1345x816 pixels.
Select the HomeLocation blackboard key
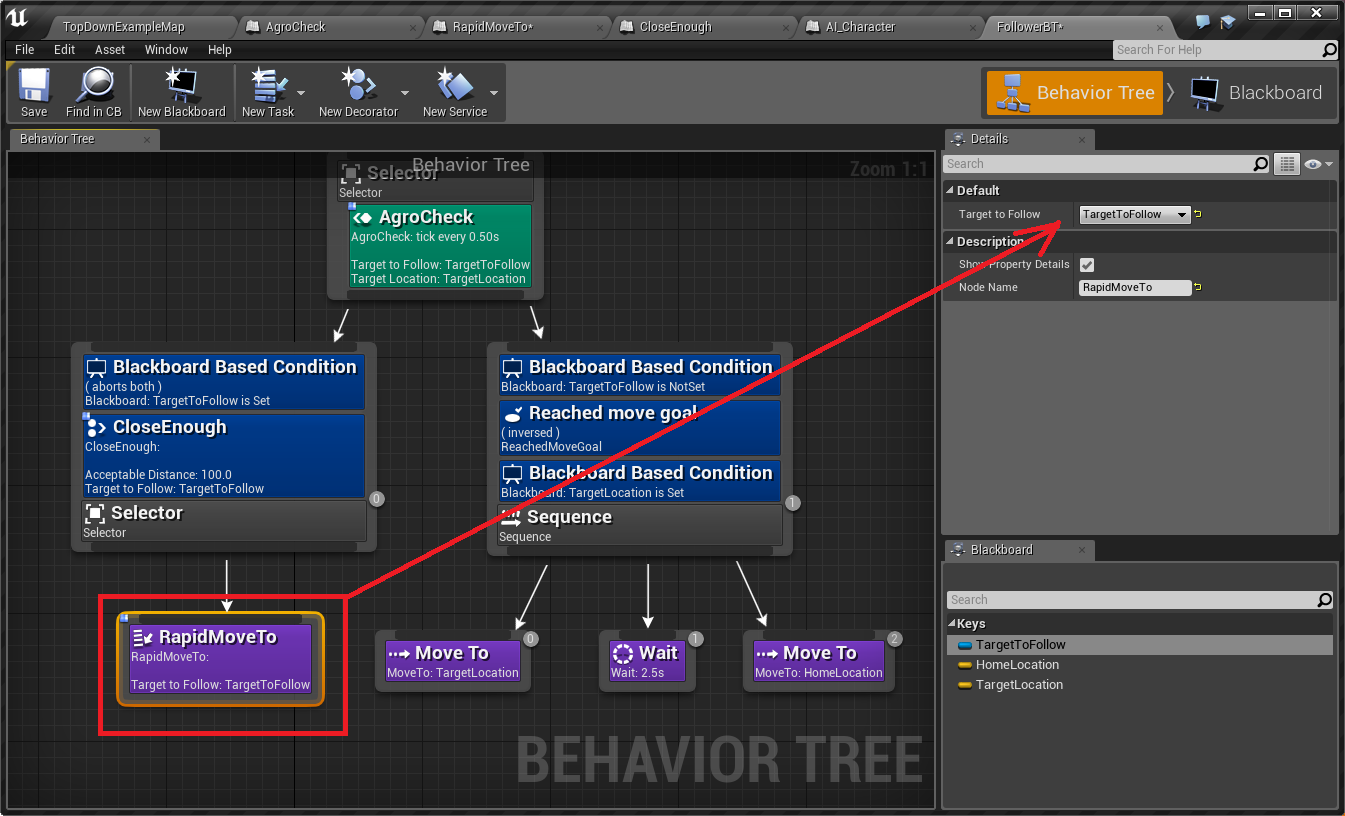point(1139,665)
